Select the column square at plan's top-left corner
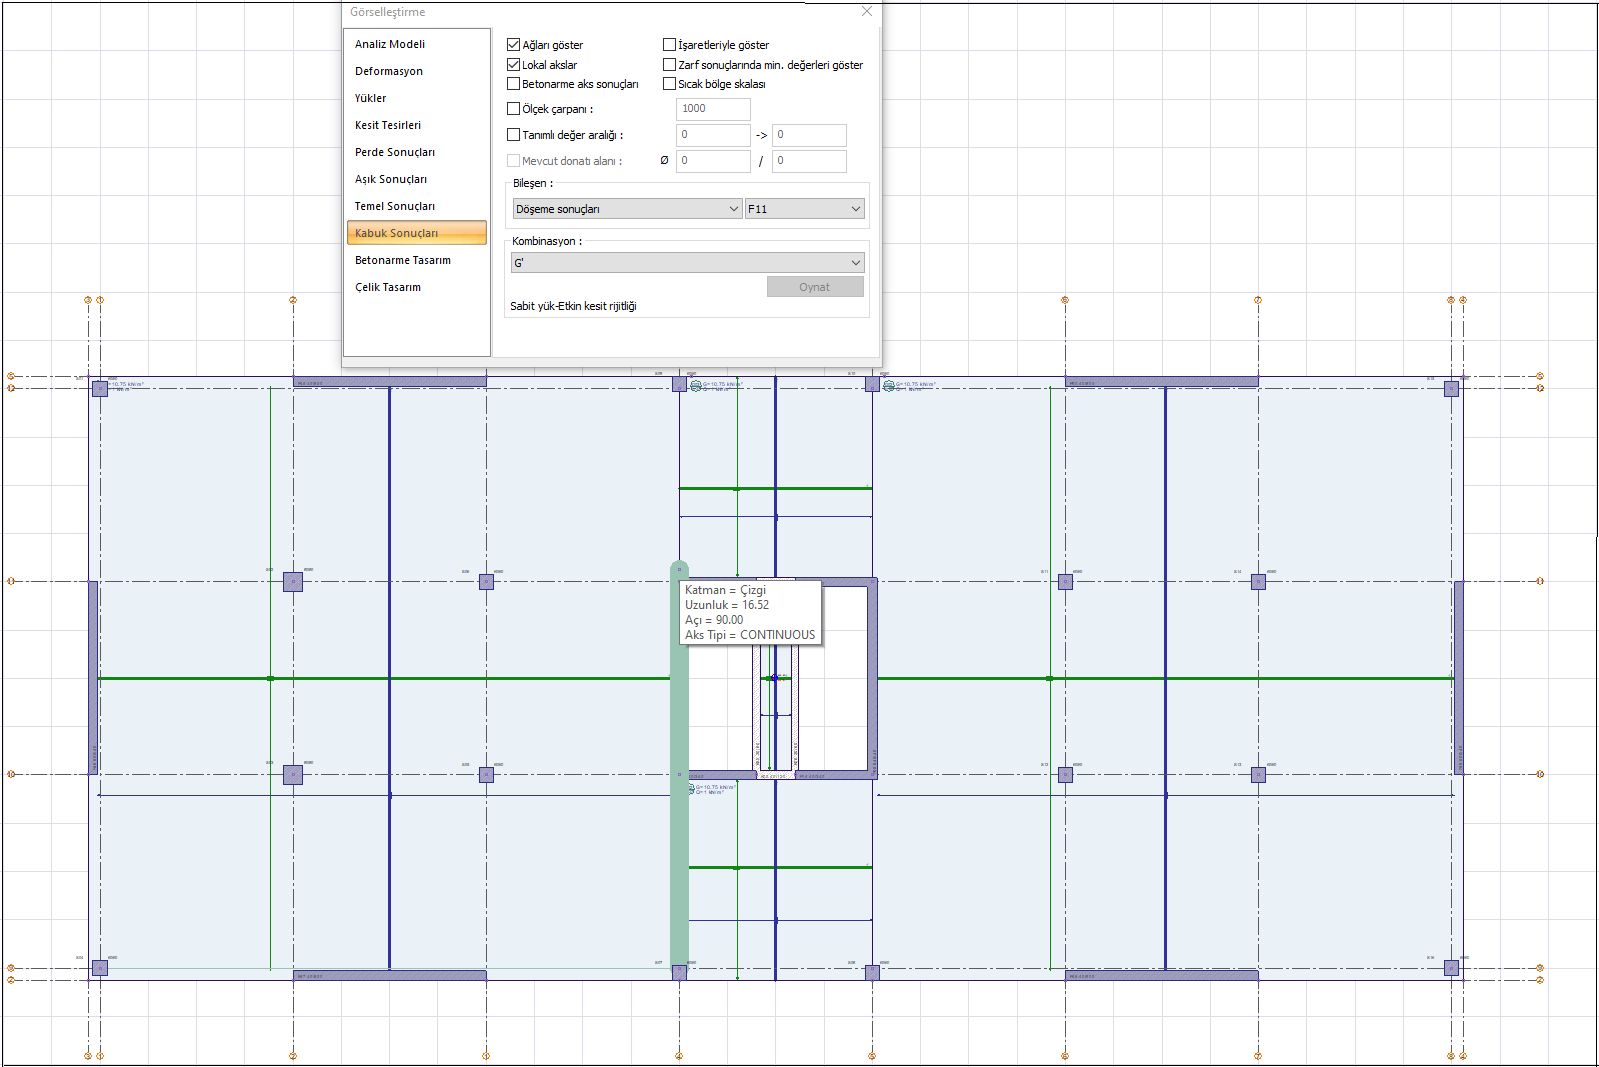The image size is (1599, 1067). click(x=100, y=388)
